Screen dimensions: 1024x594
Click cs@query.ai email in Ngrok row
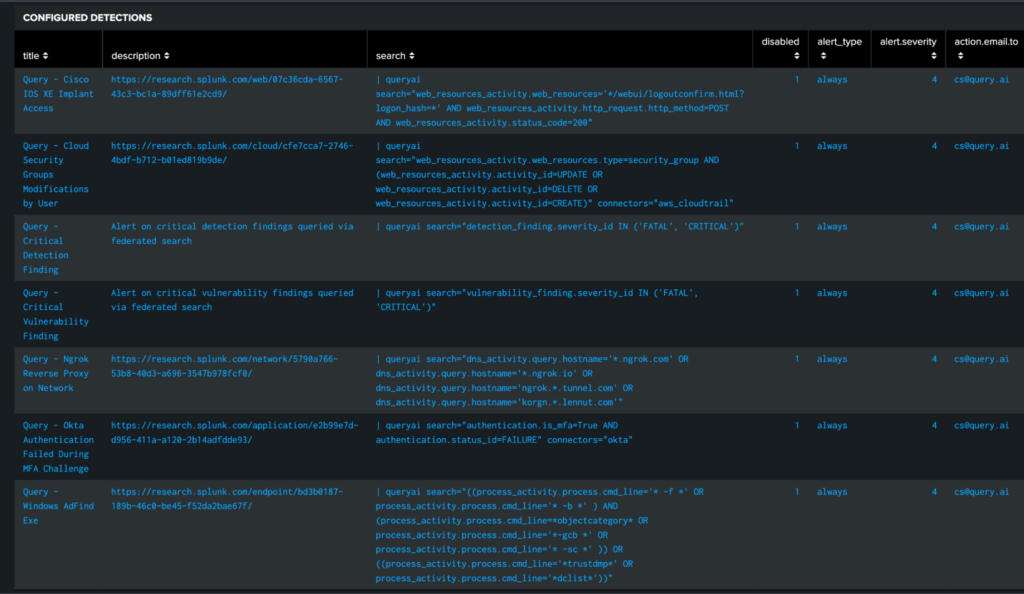pos(980,359)
